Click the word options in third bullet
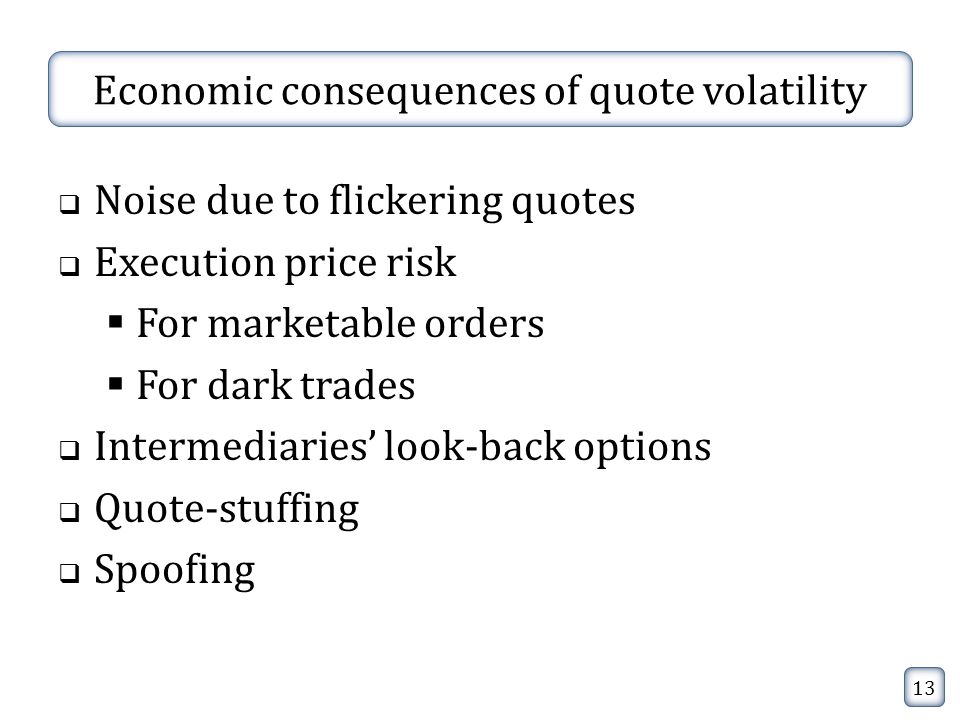 pyautogui.click(x=642, y=448)
